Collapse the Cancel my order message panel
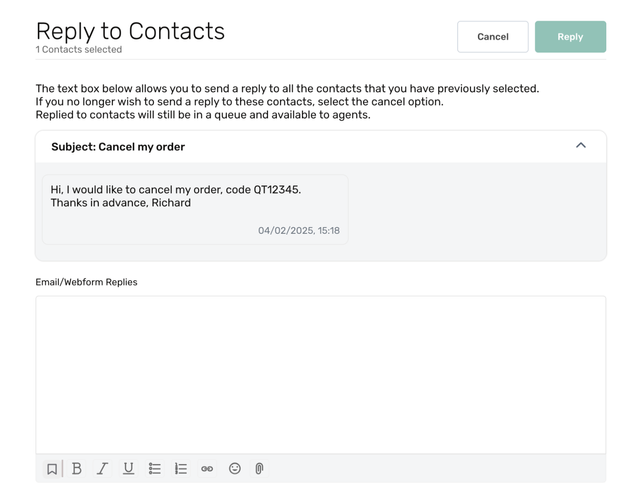The image size is (640, 498). (x=581, y=146)
